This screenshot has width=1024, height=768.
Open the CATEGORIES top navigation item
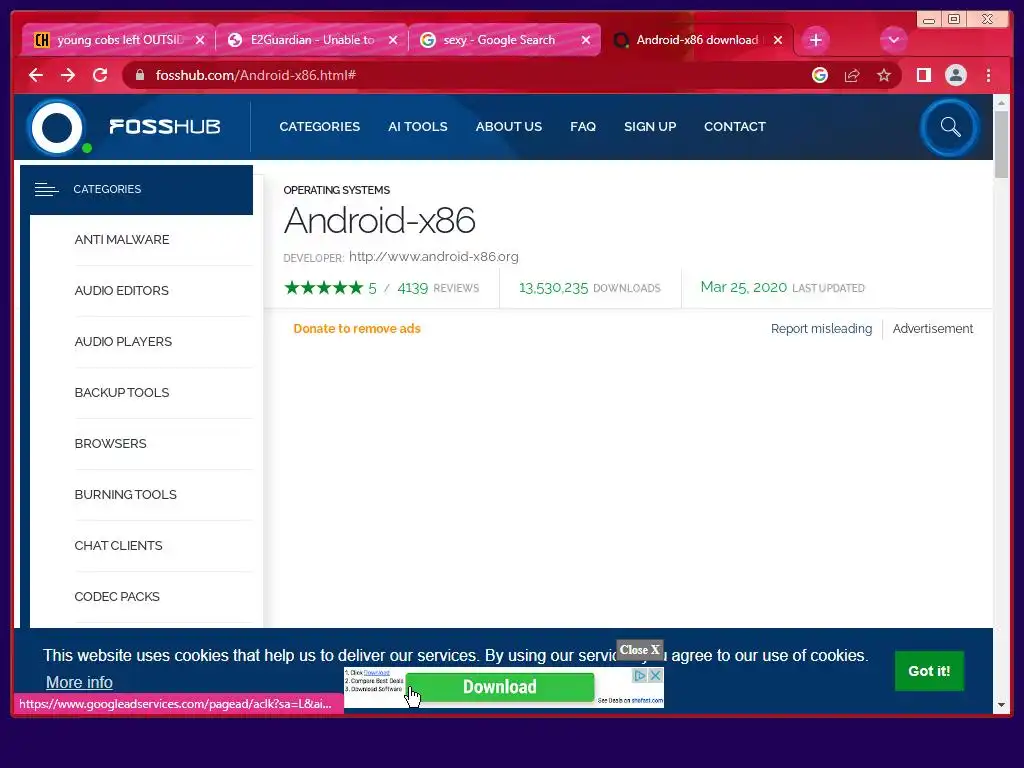[319, 127]
